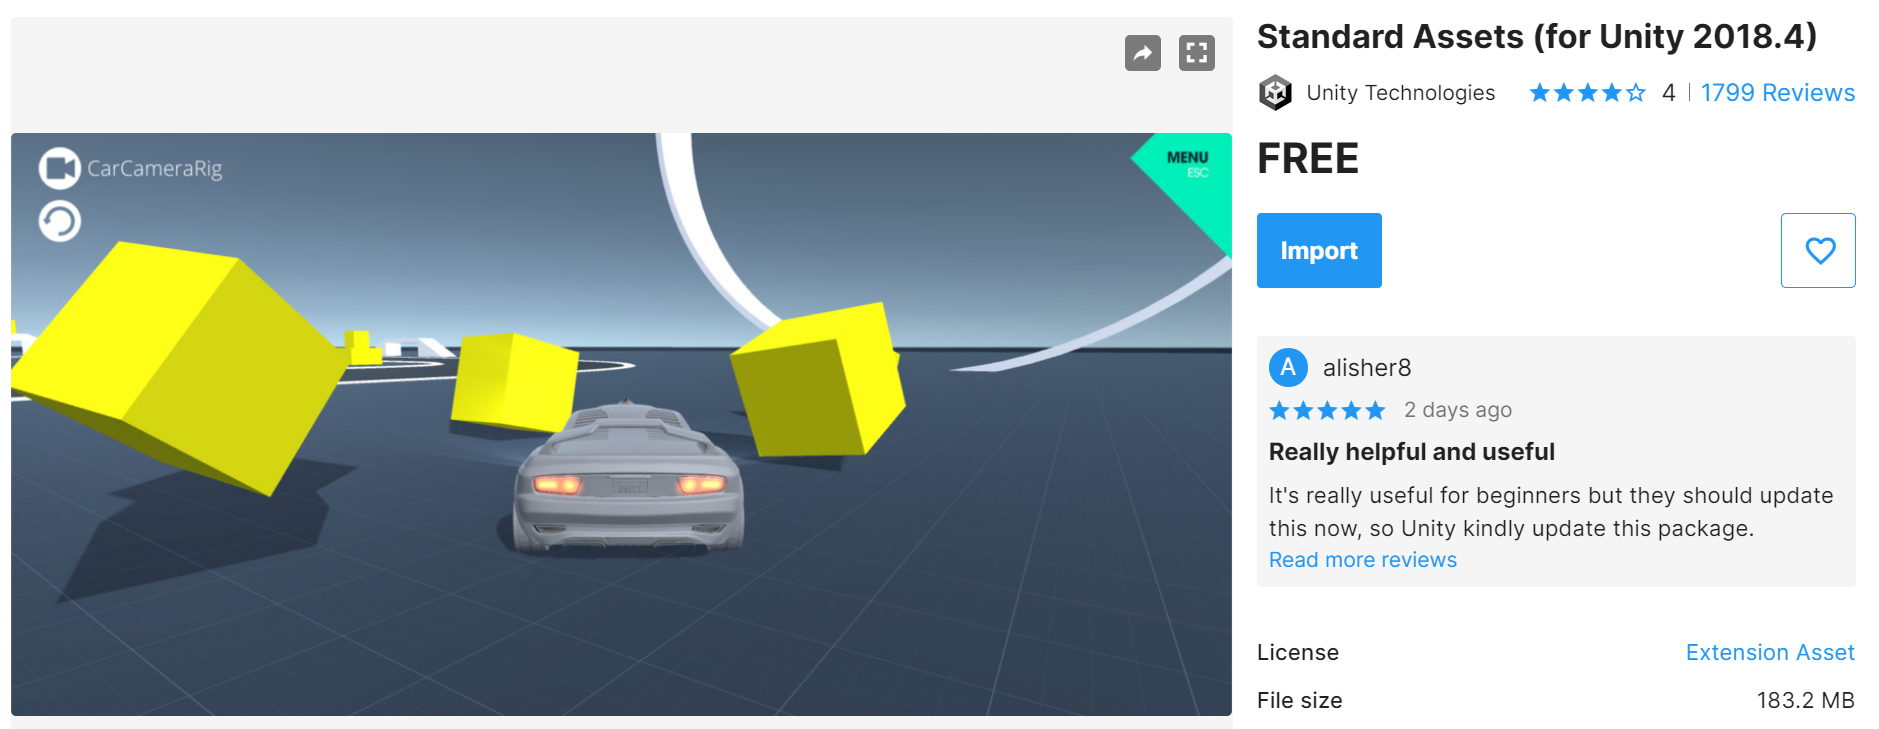Click Unity Technologies publisher name
The image size is (1879, 729).
click(x=1400, y=93)
